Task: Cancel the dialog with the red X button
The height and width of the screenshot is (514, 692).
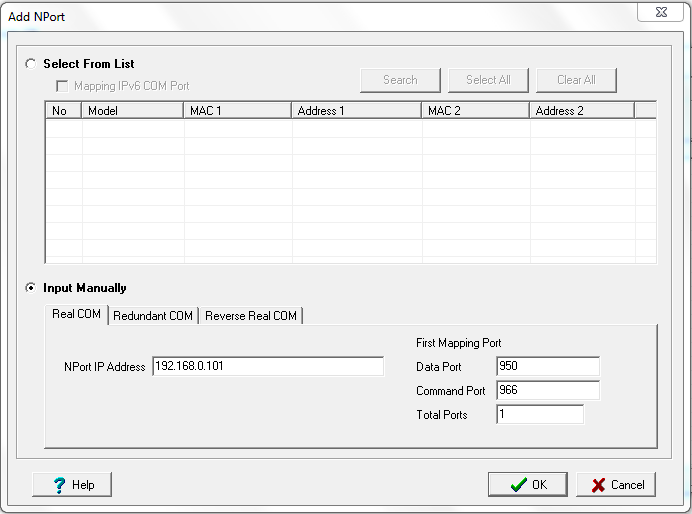Action: (x=616, y=484)
